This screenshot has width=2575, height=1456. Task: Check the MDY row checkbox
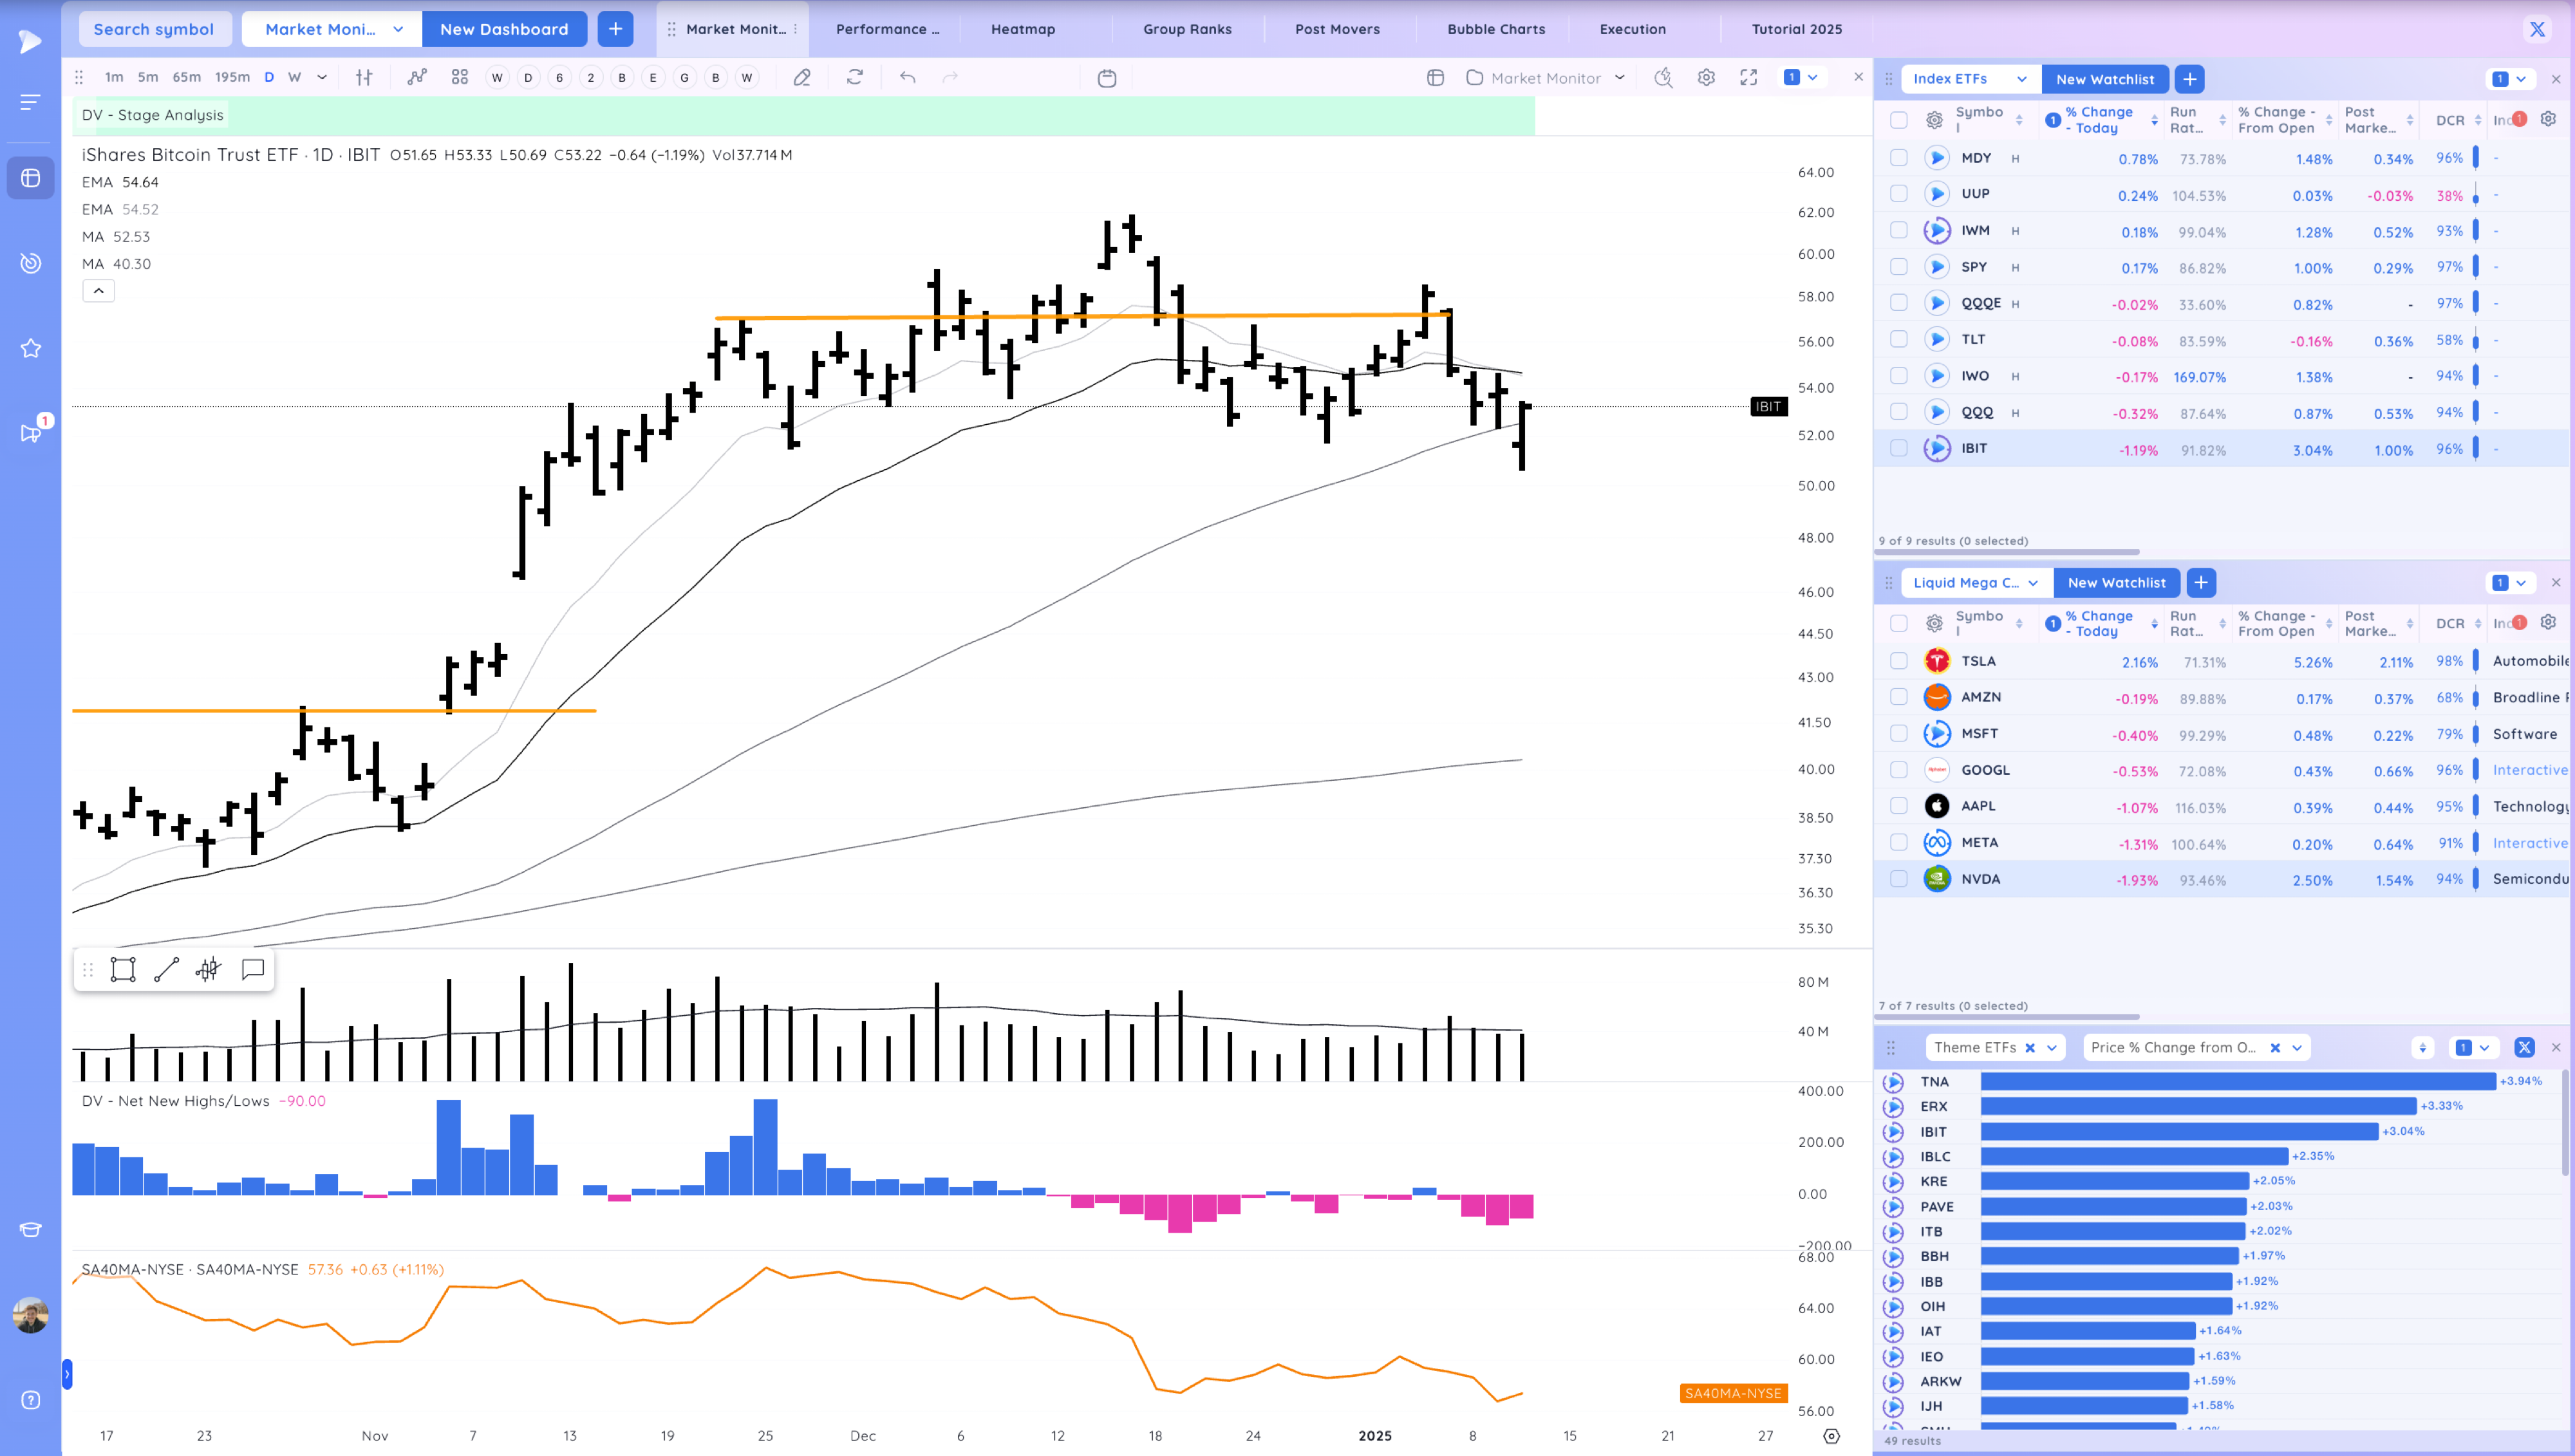[1898, 158]
